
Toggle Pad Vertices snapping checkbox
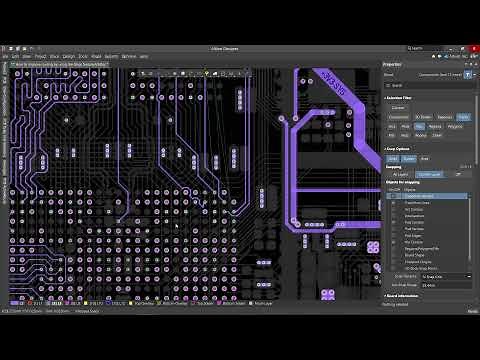click(394, 229)
